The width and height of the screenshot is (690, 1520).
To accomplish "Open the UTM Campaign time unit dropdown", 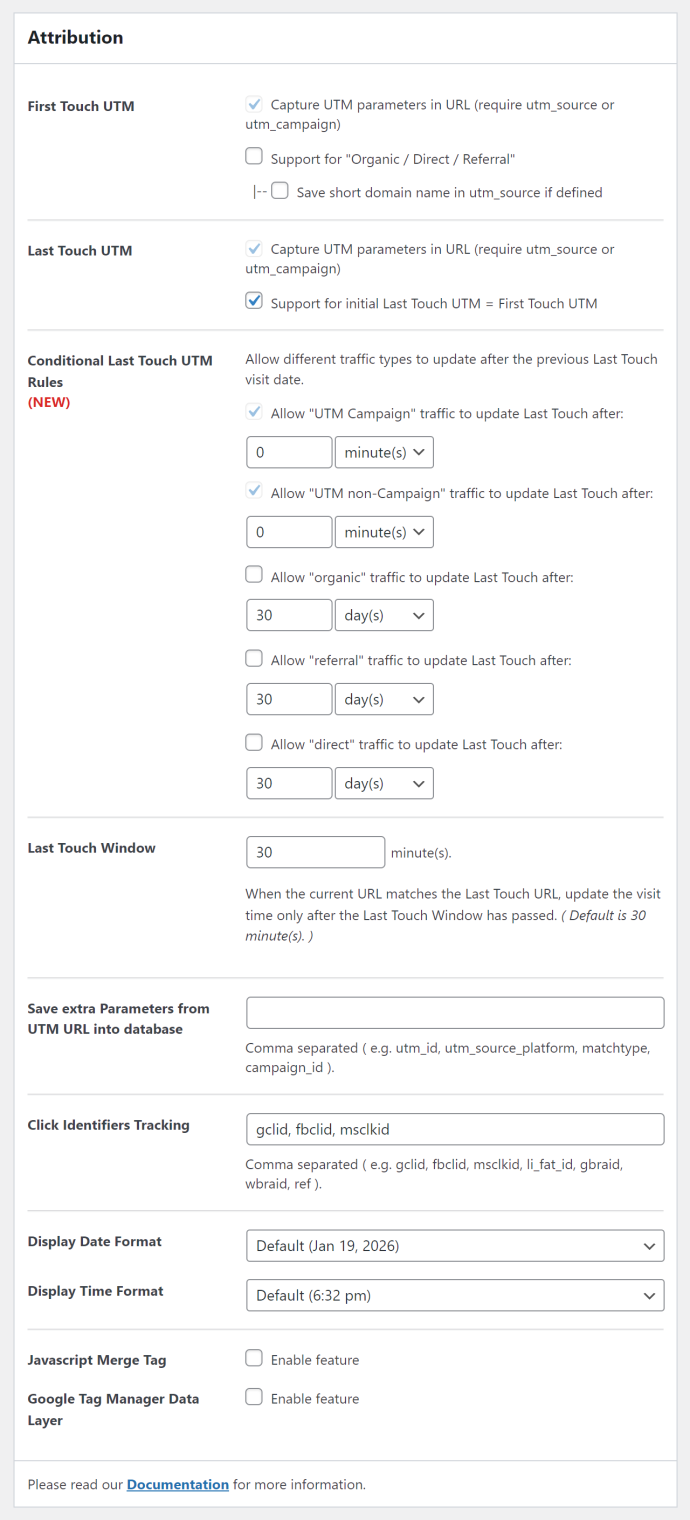I will pos(384,452).
